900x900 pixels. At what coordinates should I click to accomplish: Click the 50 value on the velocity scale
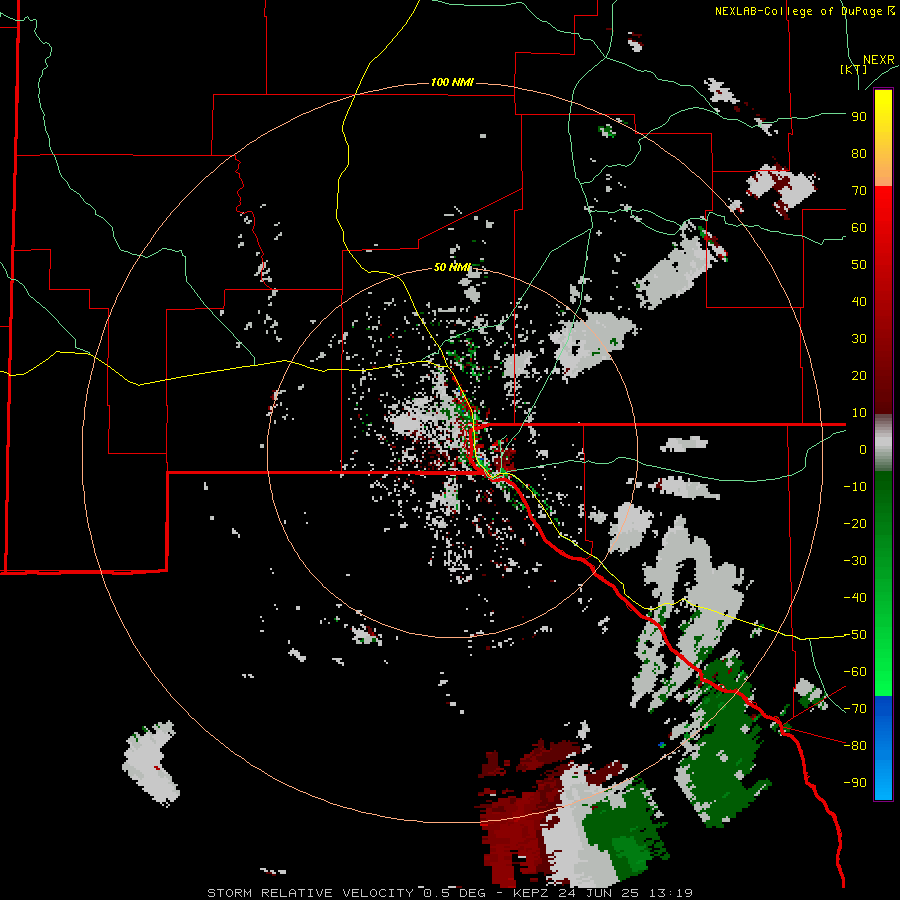point(859,265)
